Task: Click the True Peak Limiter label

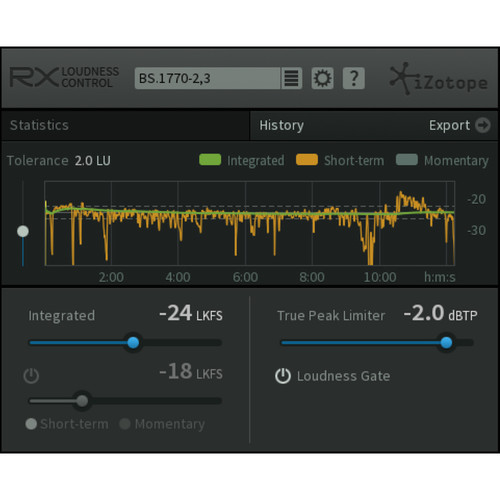Action: coord(331,316)
